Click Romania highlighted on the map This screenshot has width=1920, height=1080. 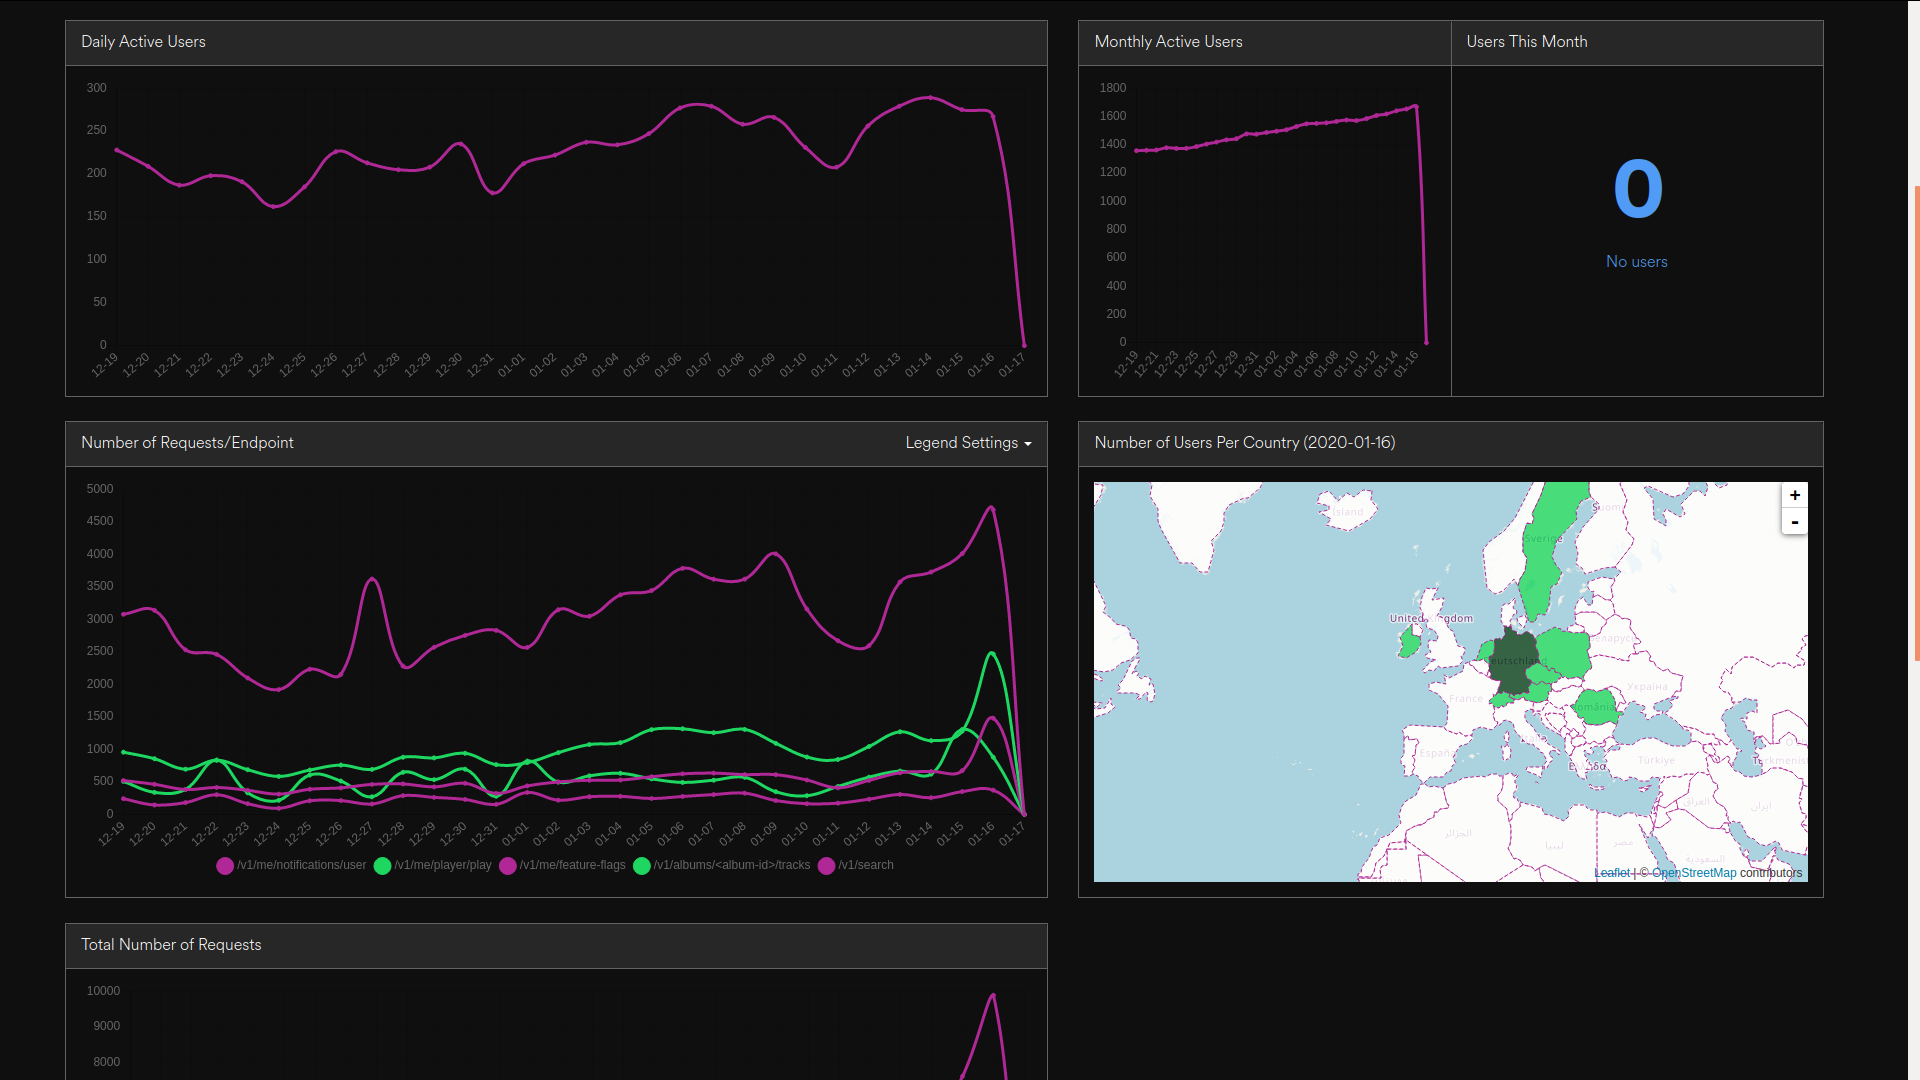point(1596,706)
